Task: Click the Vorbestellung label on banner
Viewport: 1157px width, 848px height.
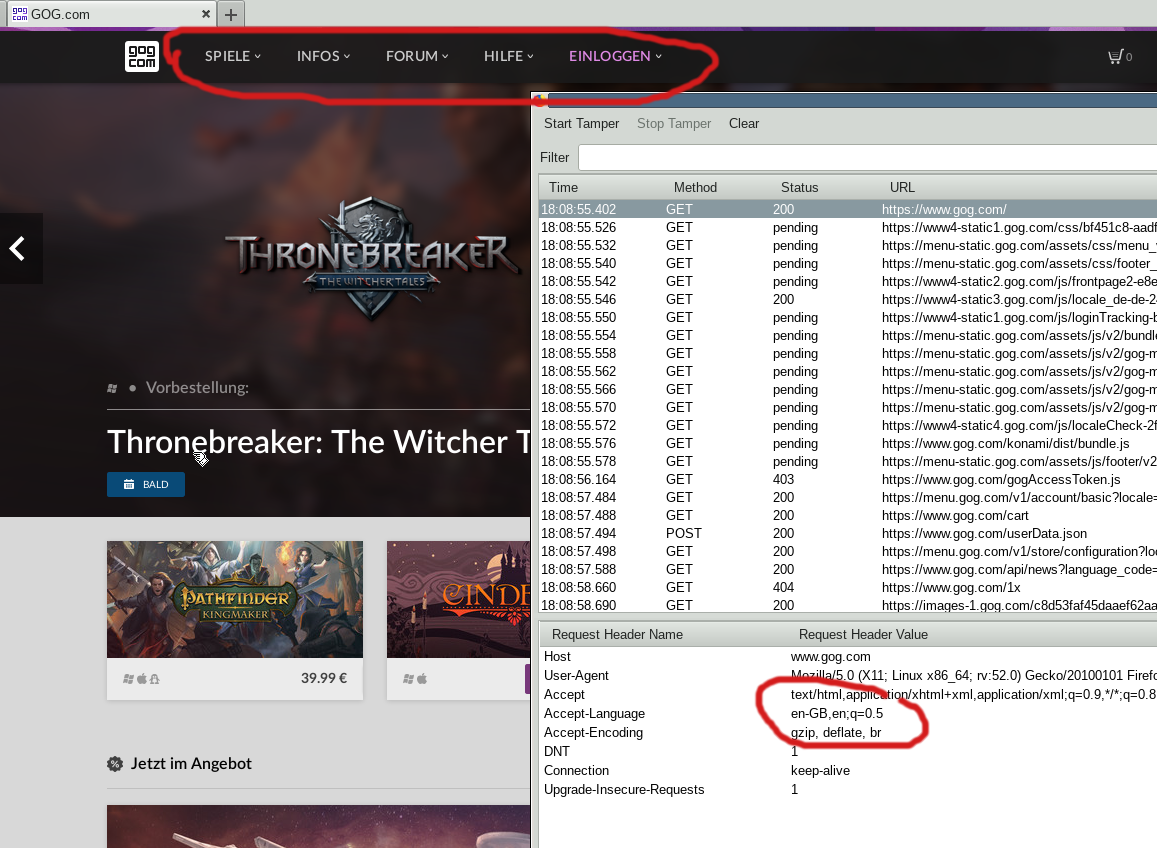Action: tap(197, 387)
